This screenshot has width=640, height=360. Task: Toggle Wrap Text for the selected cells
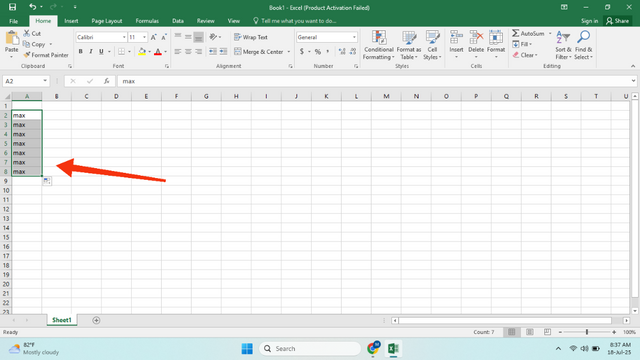[251, 37]
